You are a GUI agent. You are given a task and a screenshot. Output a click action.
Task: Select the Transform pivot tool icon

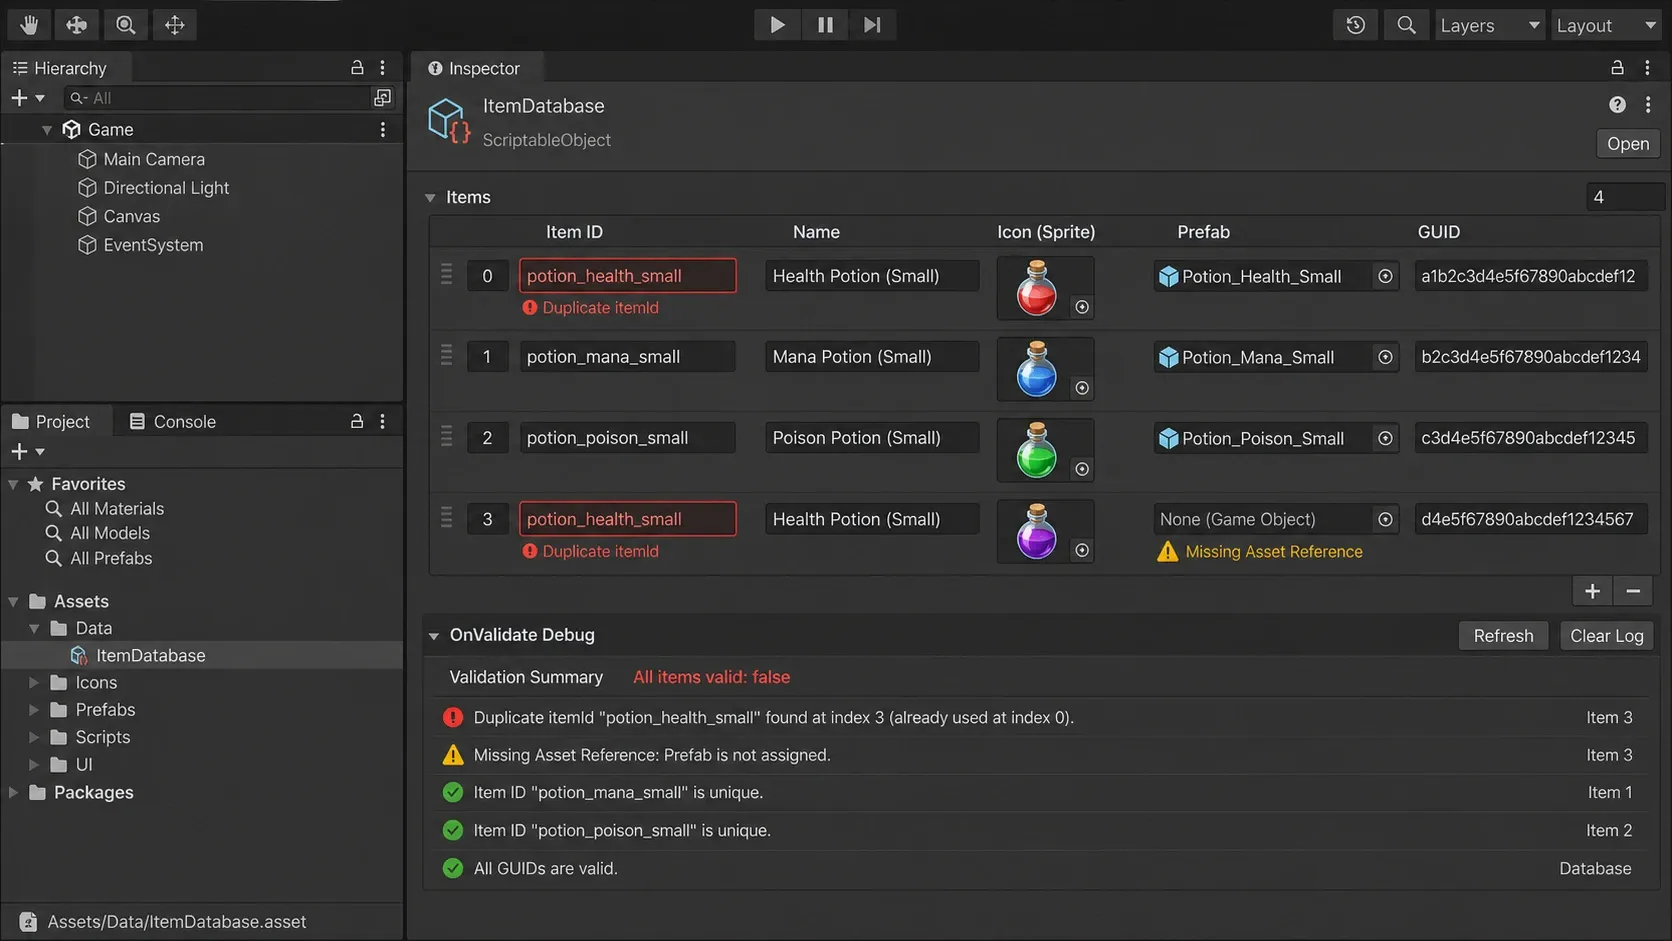[x=175, y=25]
